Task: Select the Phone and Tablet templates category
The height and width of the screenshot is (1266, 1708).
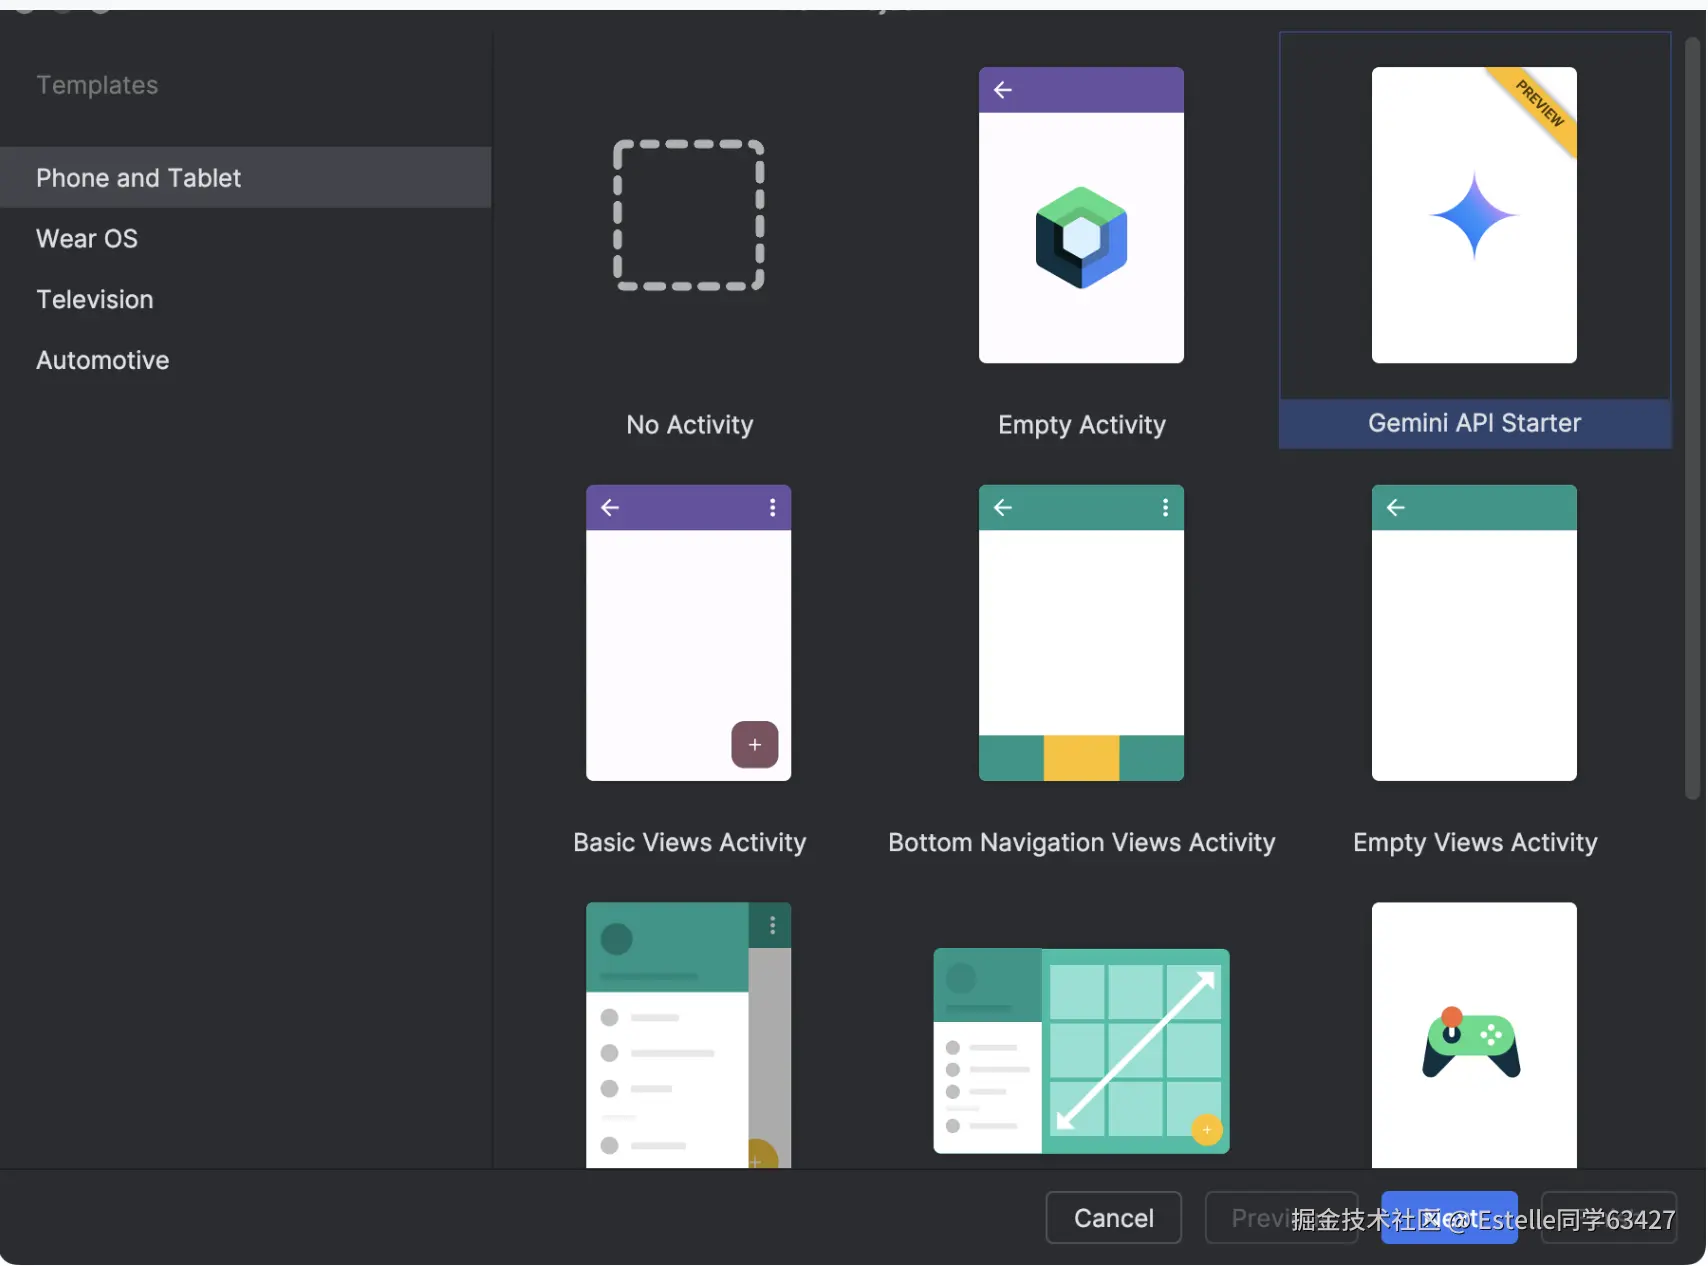Action: 245,178
